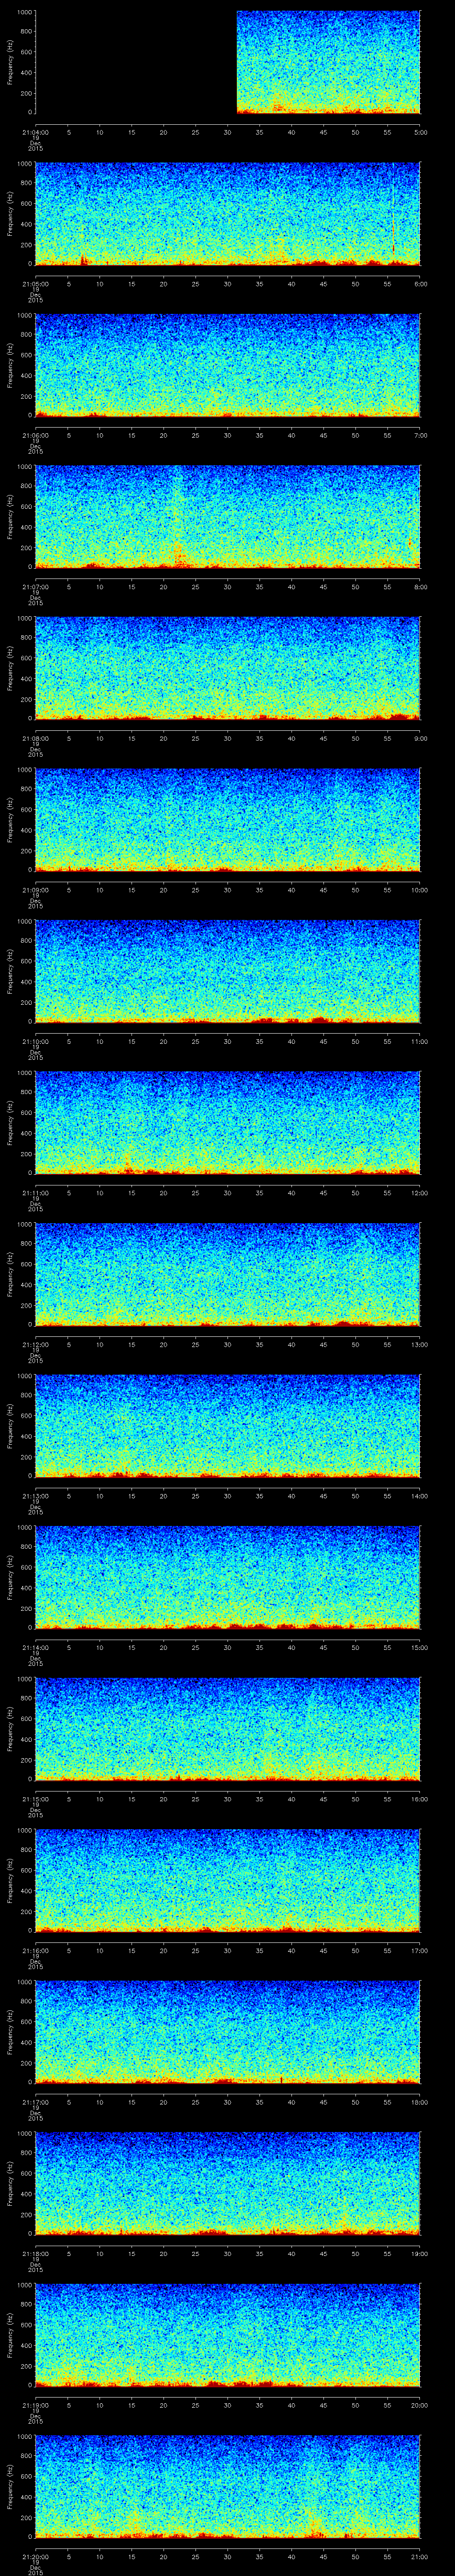This screenshot has height=2576, width=455.
Task: Select the spectrogram panel starting at 21:10:00
Action: click(x=228, y=972)
